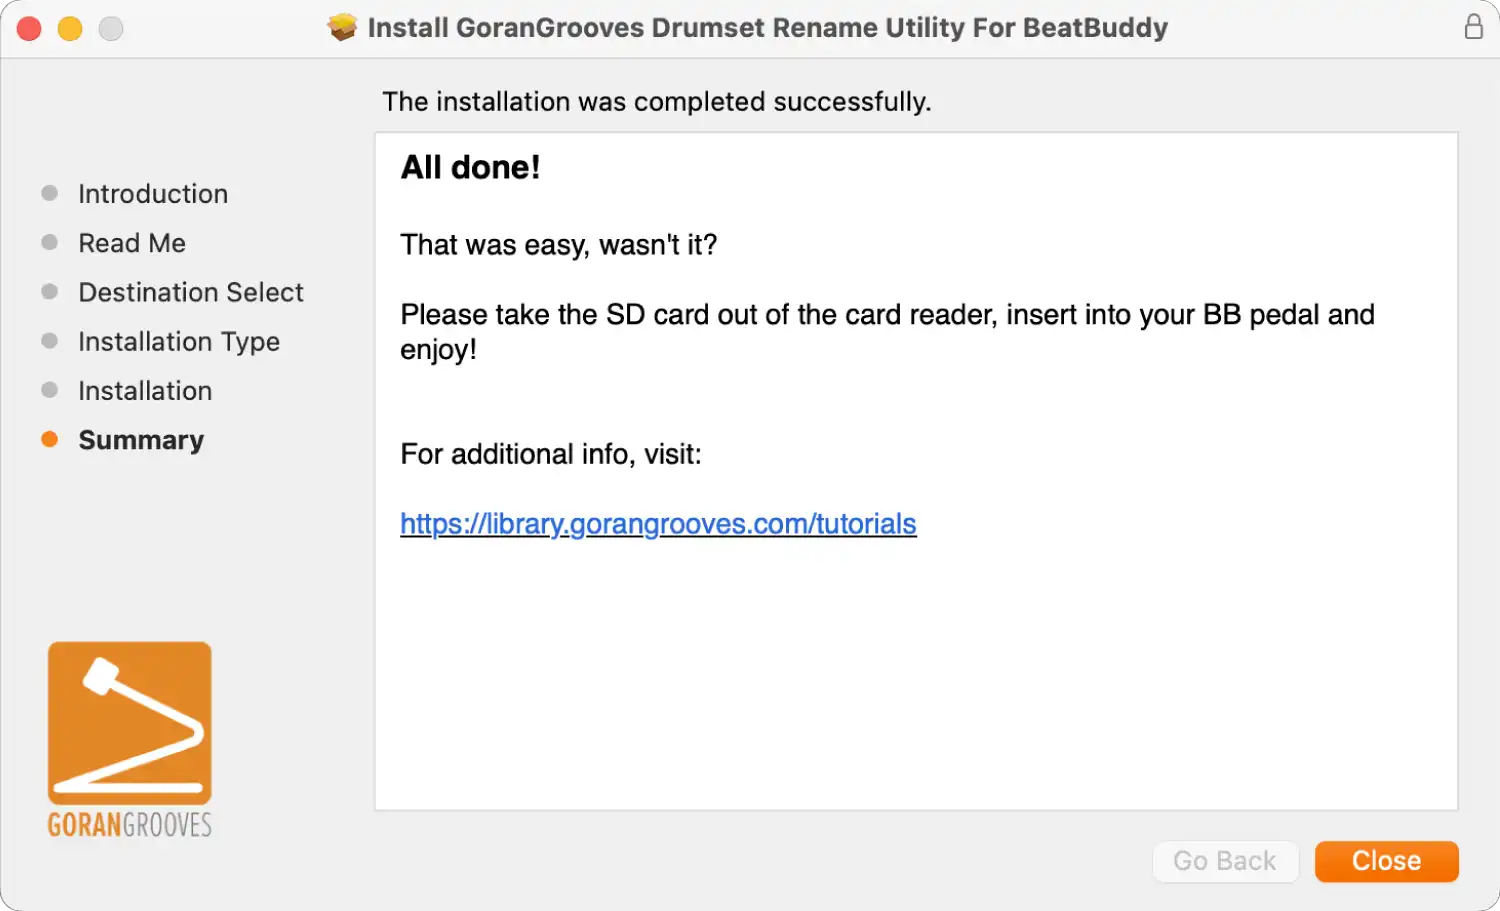The width and height of the screenshot is (1500, 911).
Task: Close window with red button
Action: tap(29, 28)
